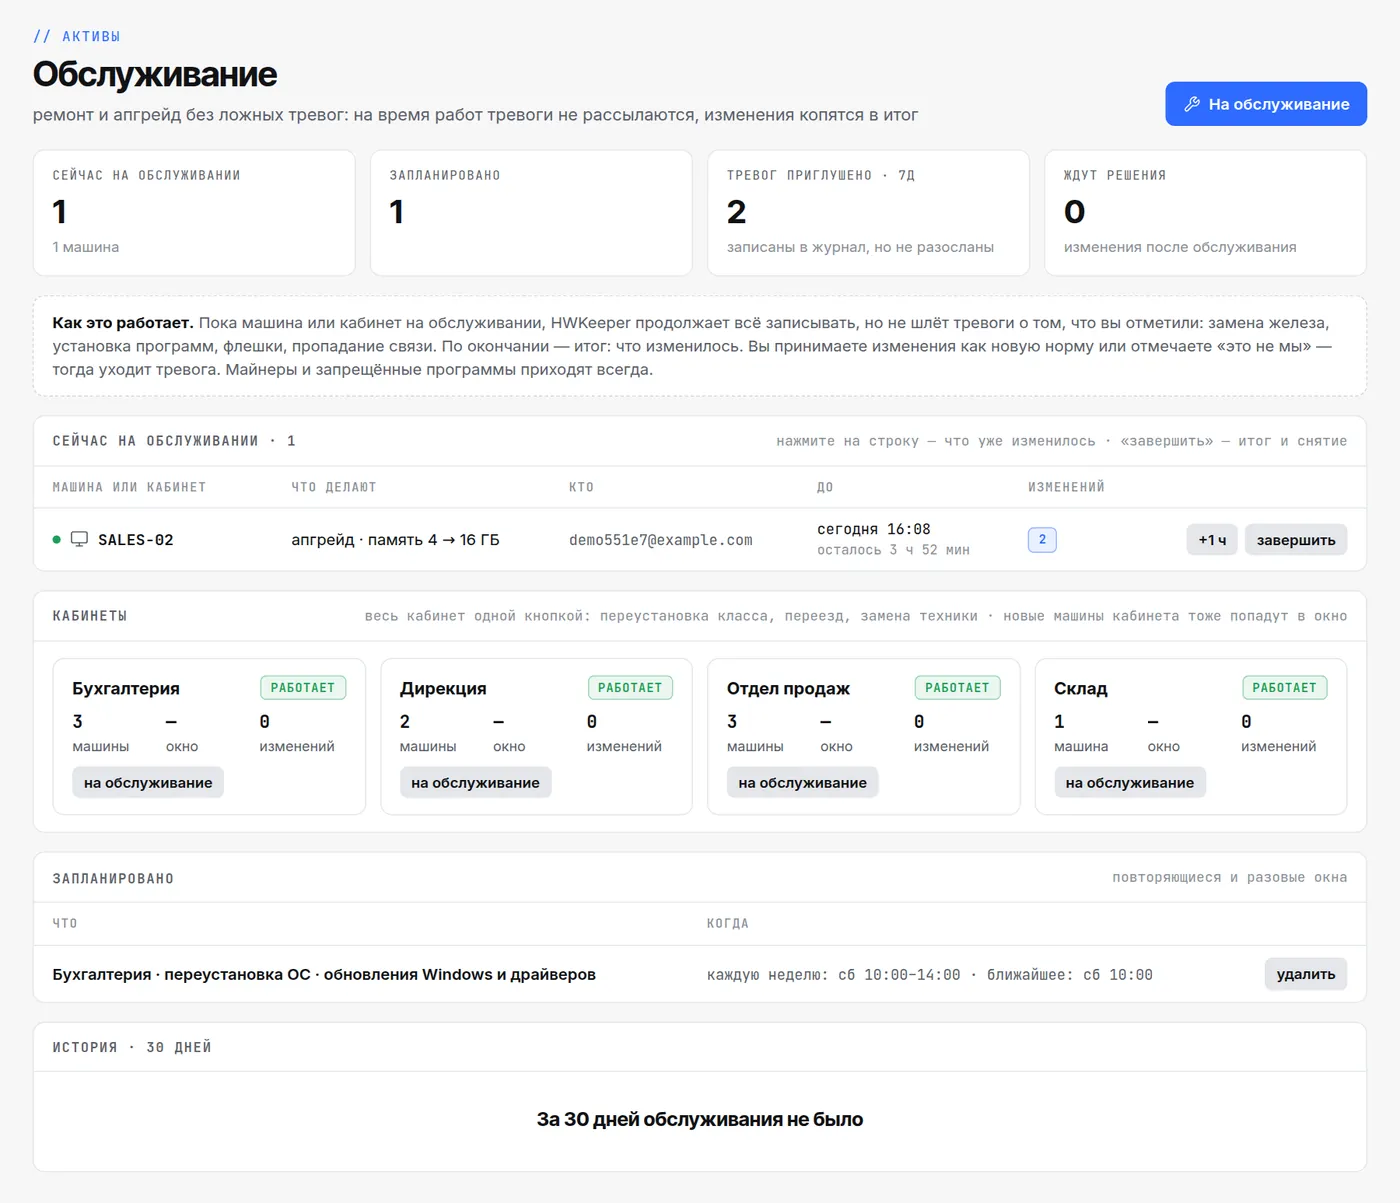The width and height of the screenshot is (1400, 1203).
Task: Click the «Обслуживание» page heading
Action: (155, 74)
